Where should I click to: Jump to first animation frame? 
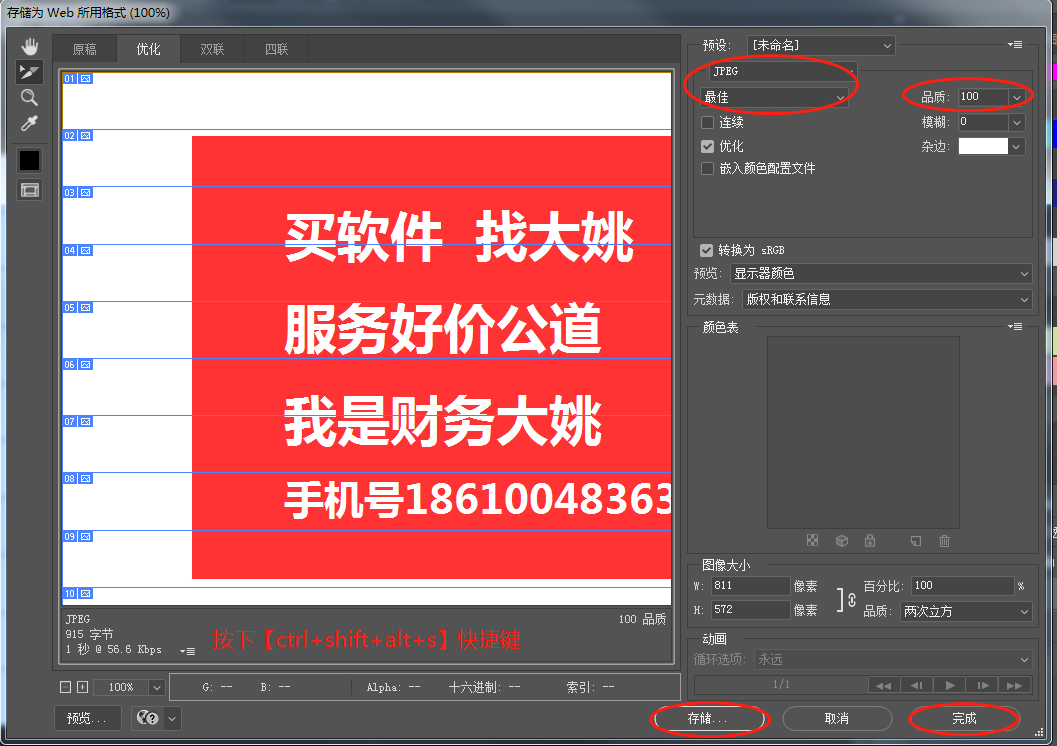[883, 685]
